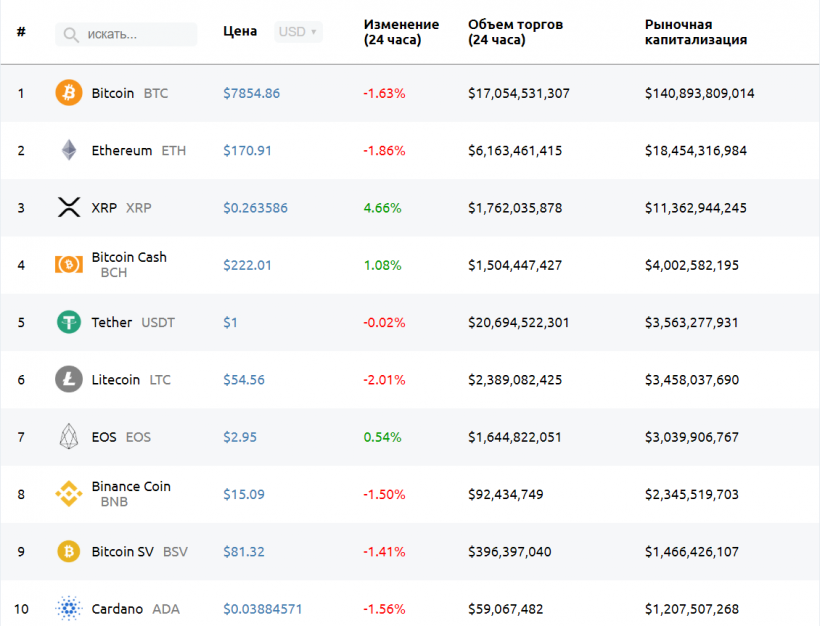This screenshot has height=626, width=820.
Task: Click the green 4.66% change value for XRP
Action: (x=385, y=207)
